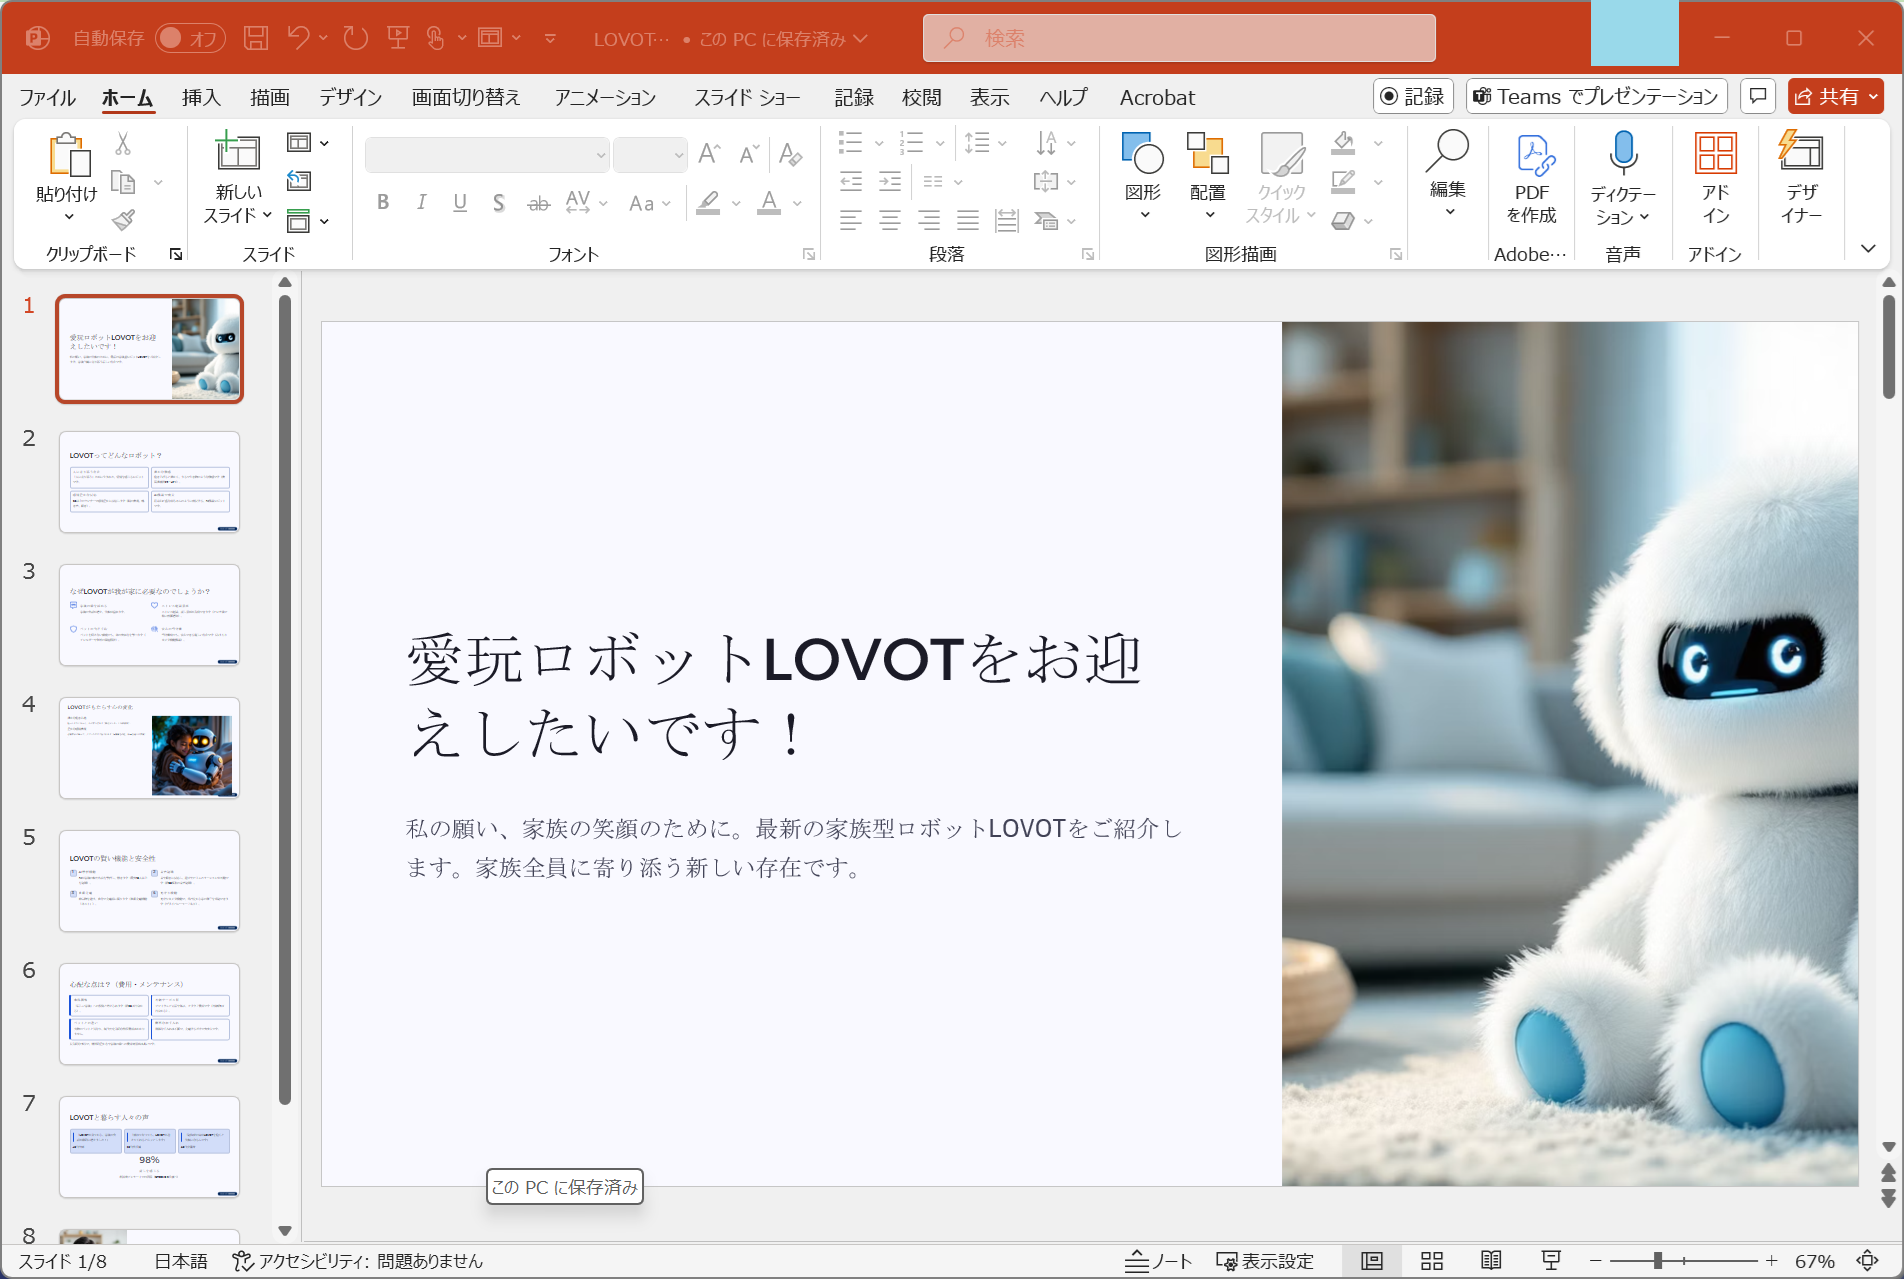
Task: Switch to the デザイン tab
Action: pos(350,97)
